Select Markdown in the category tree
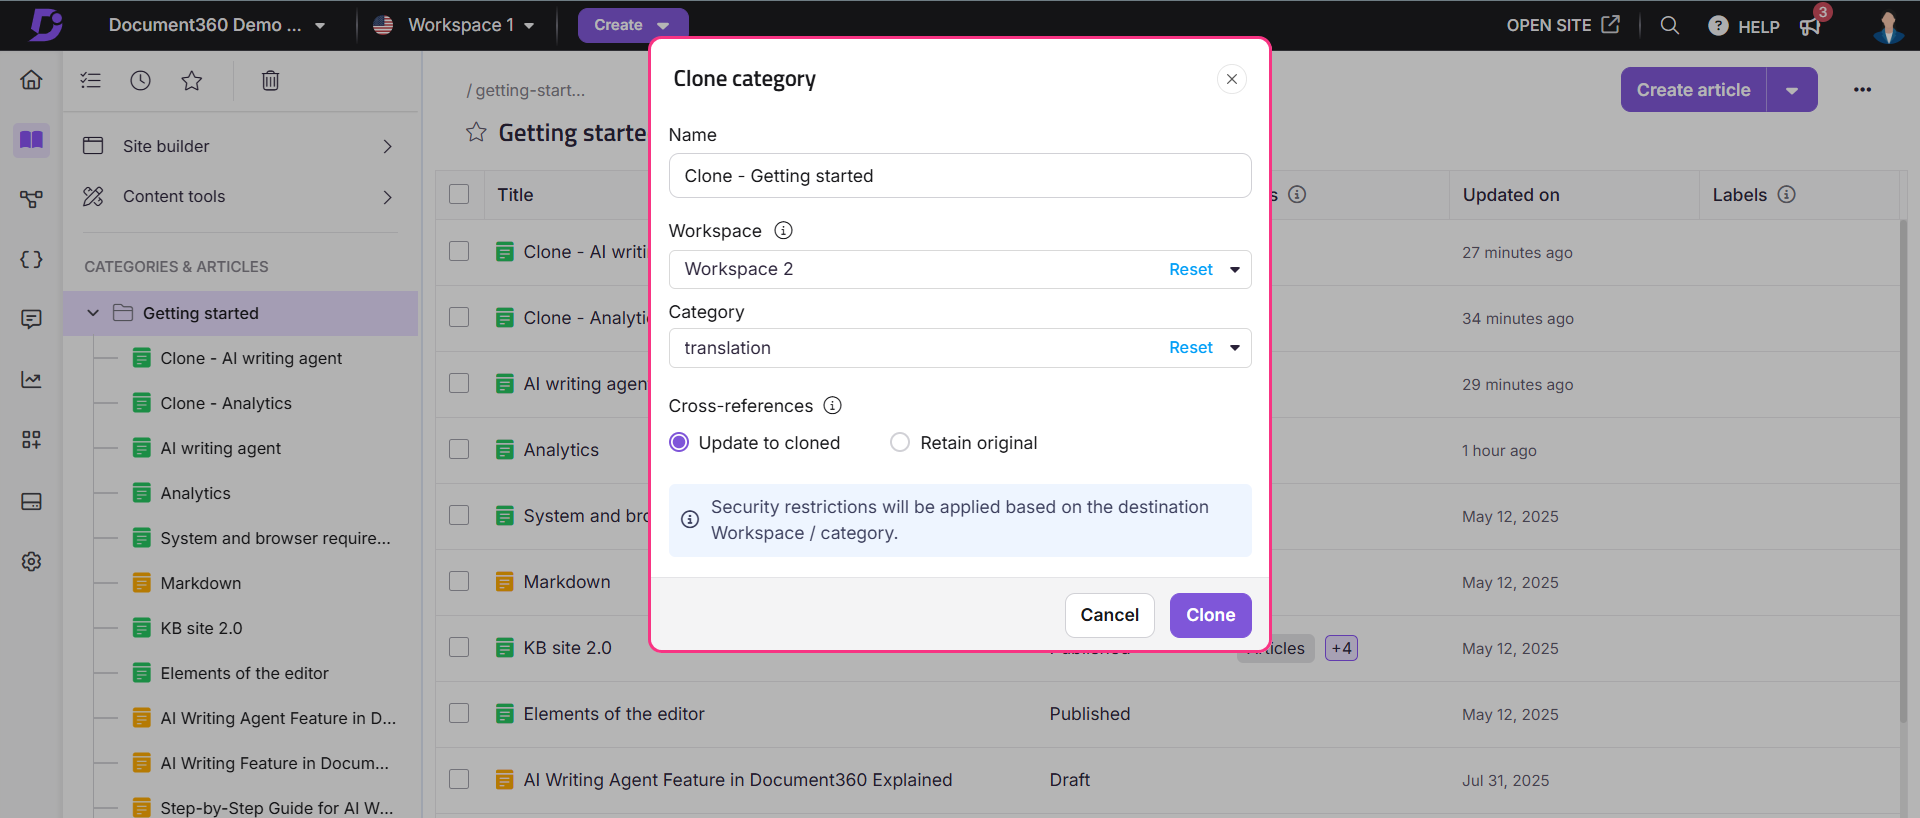Image resolution: width=1920 pixels, height=818 pixels. [x=200, y=583]
